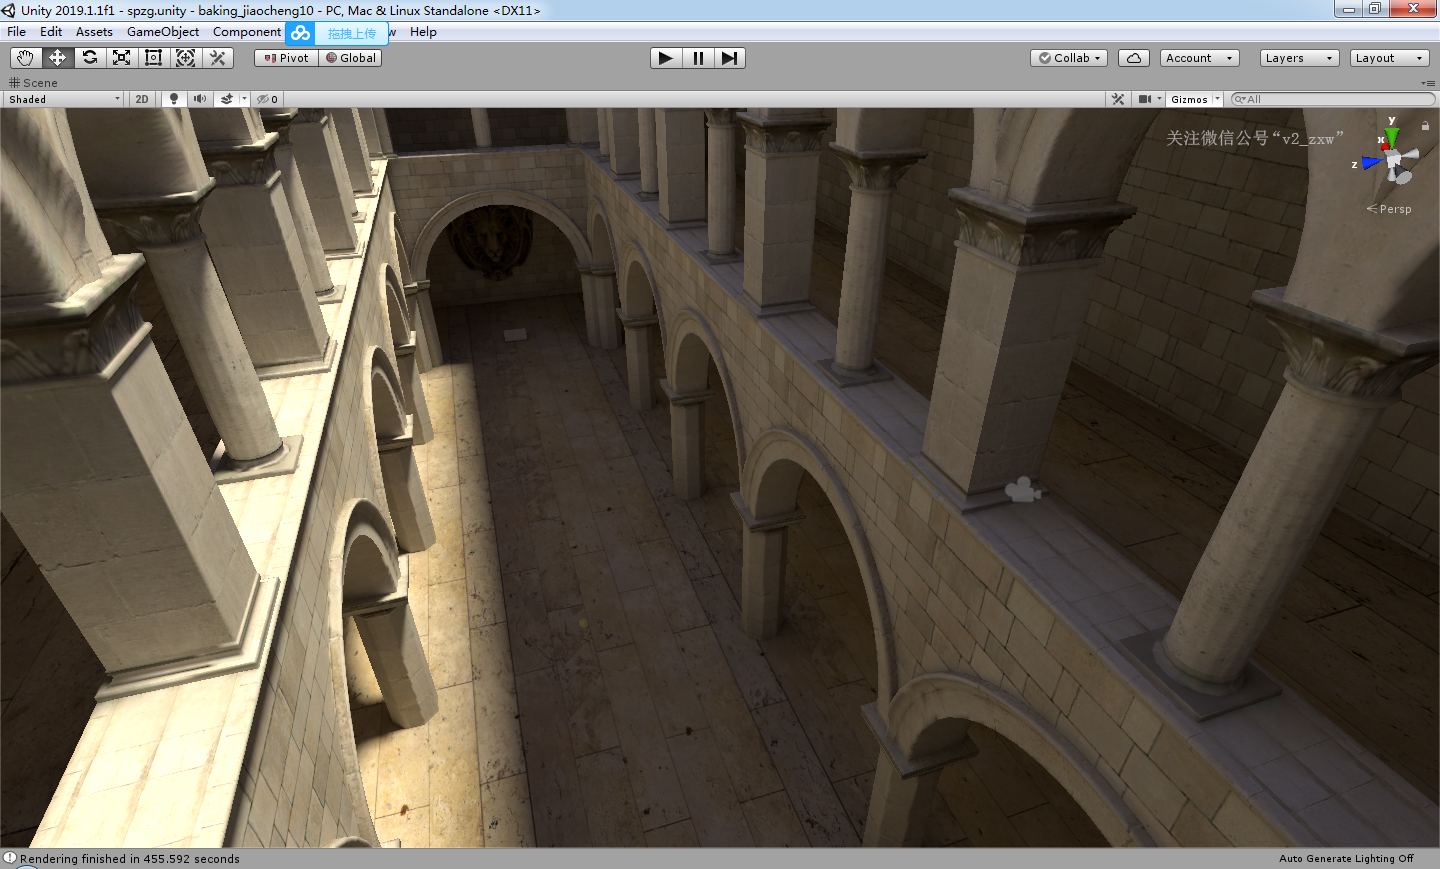
Task: Click the status bar info icon
Action: point(9,858)
